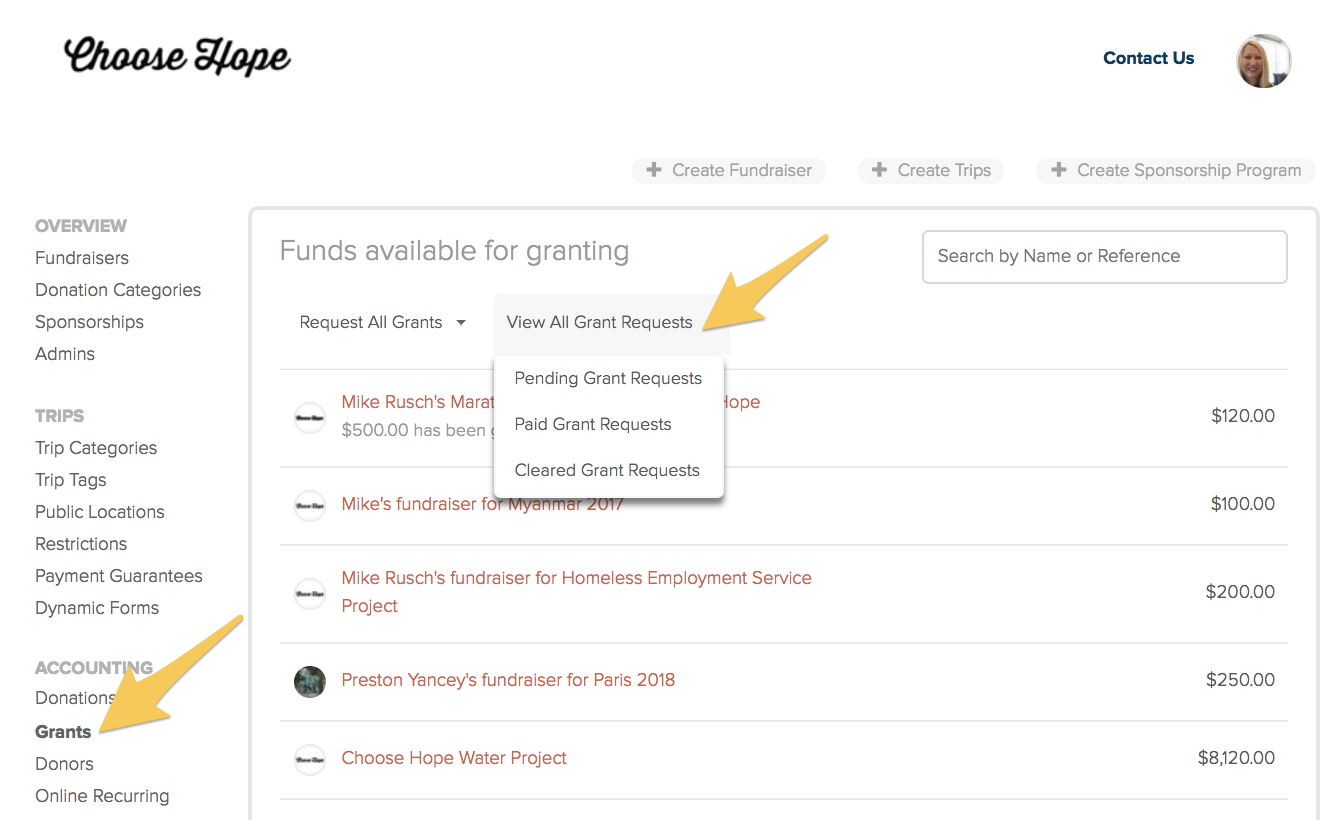The width and height of the screenshot is (1340, 820).
Task: Go to Online Recurring
Action: point(102,796)
